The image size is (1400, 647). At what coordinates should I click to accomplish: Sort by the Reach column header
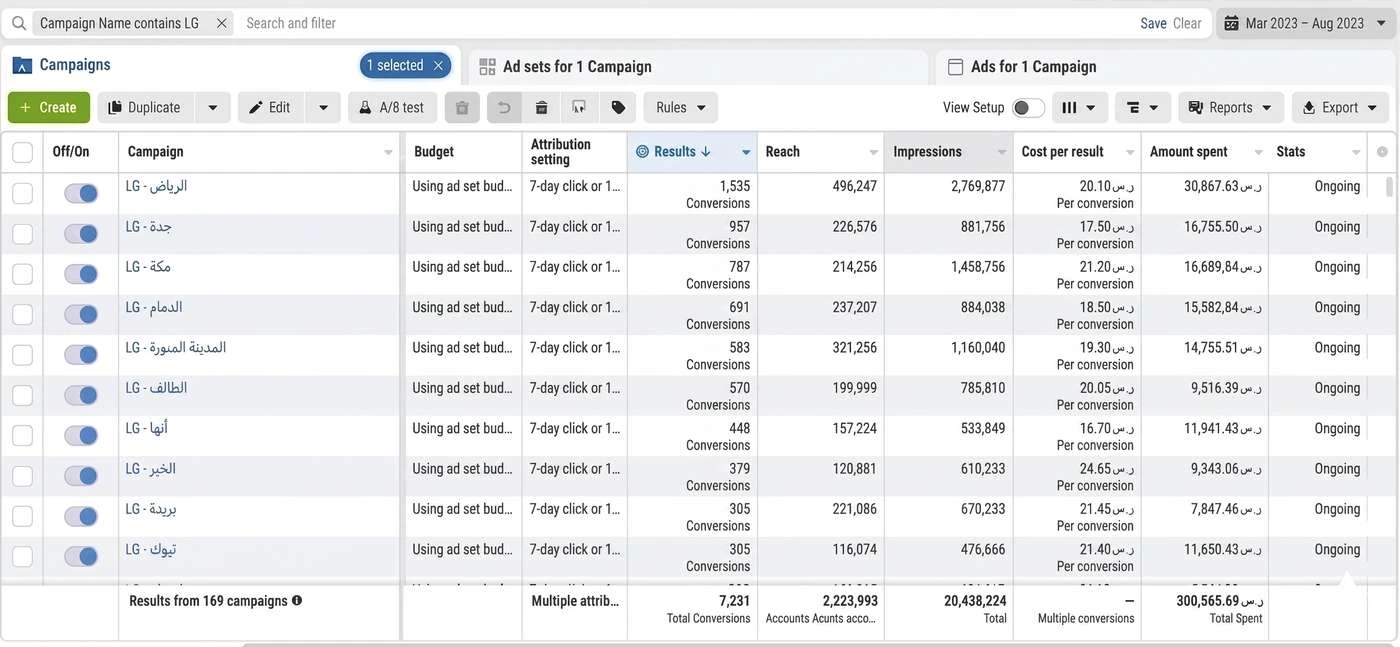(783, 152)
